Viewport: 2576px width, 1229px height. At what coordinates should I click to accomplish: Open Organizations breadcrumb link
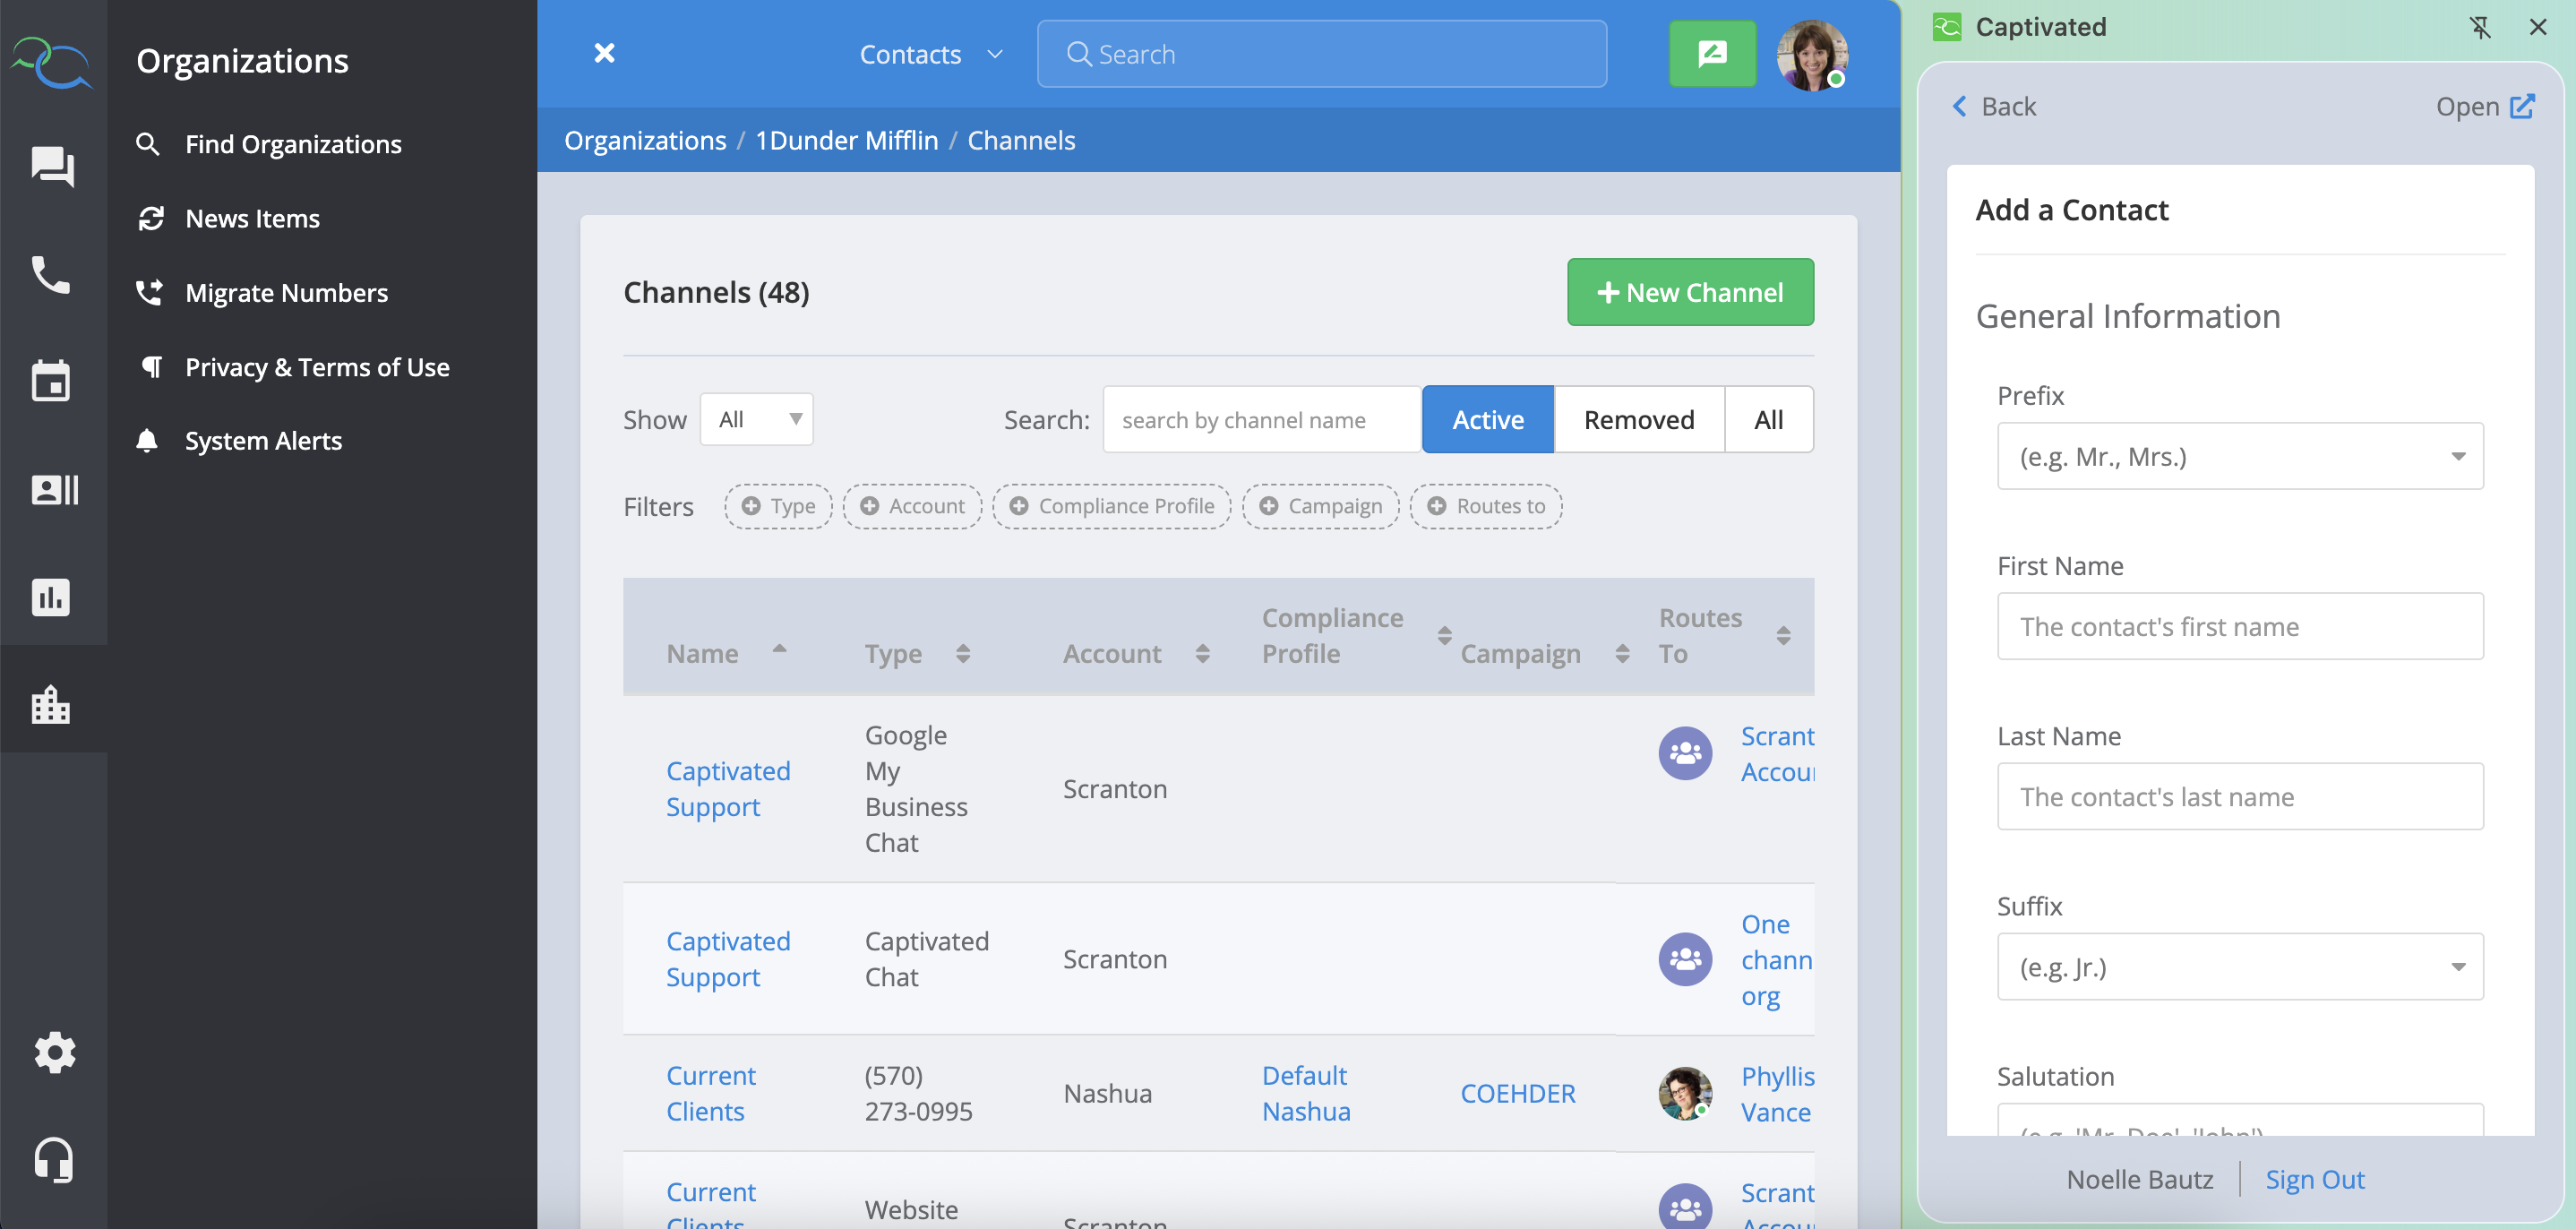[x=645, y=140]
